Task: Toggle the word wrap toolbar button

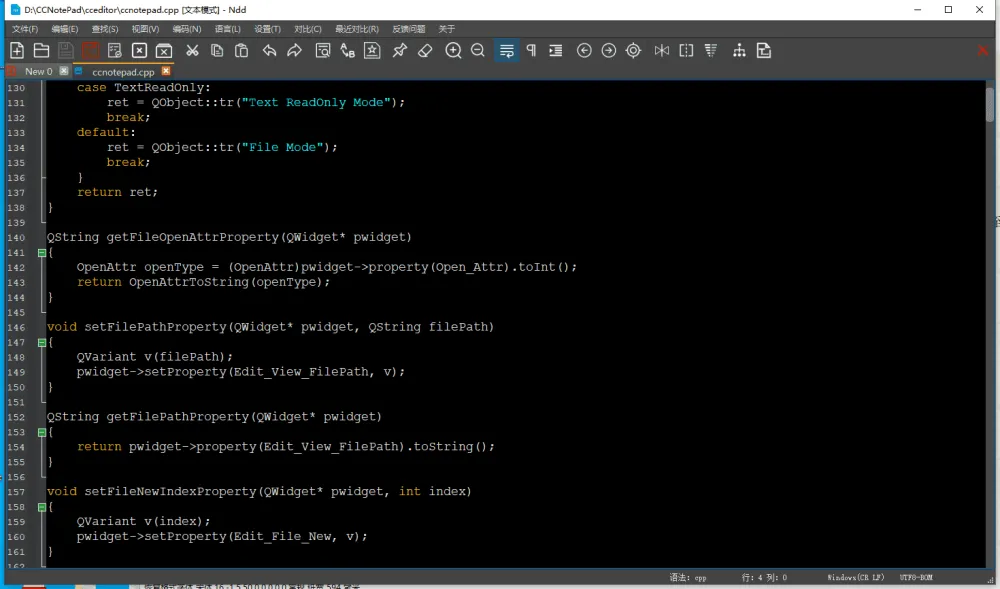Action: pos(507,50)
